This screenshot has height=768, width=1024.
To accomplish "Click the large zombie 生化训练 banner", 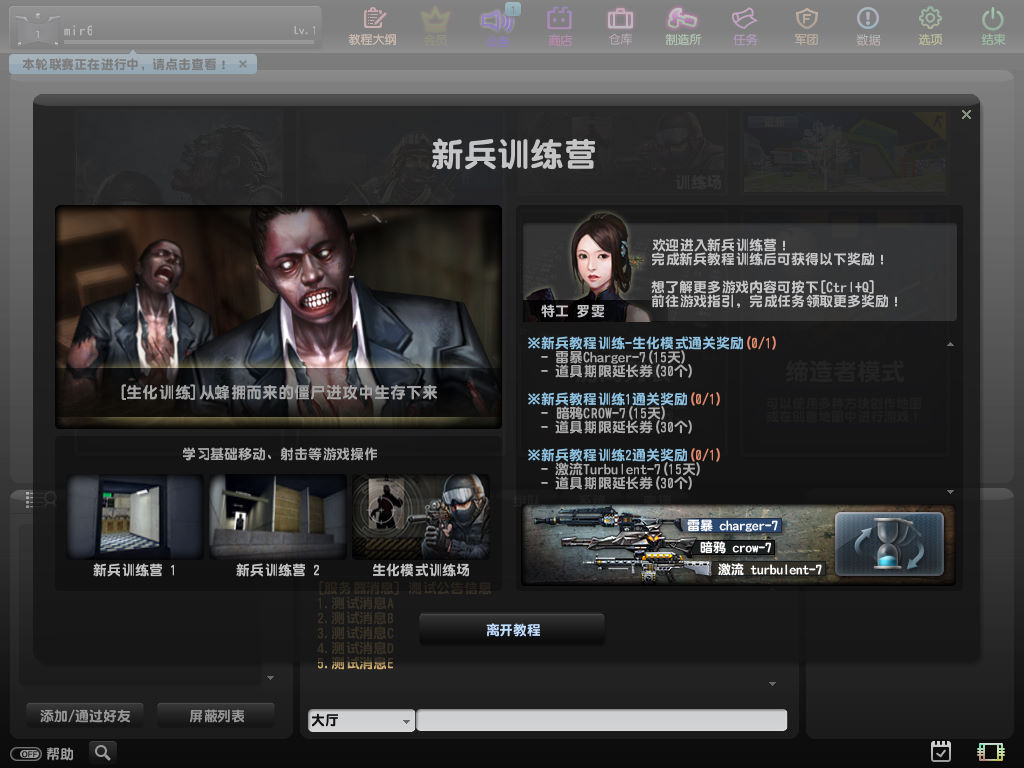I will pyautogui.click(x=279, y=317).
